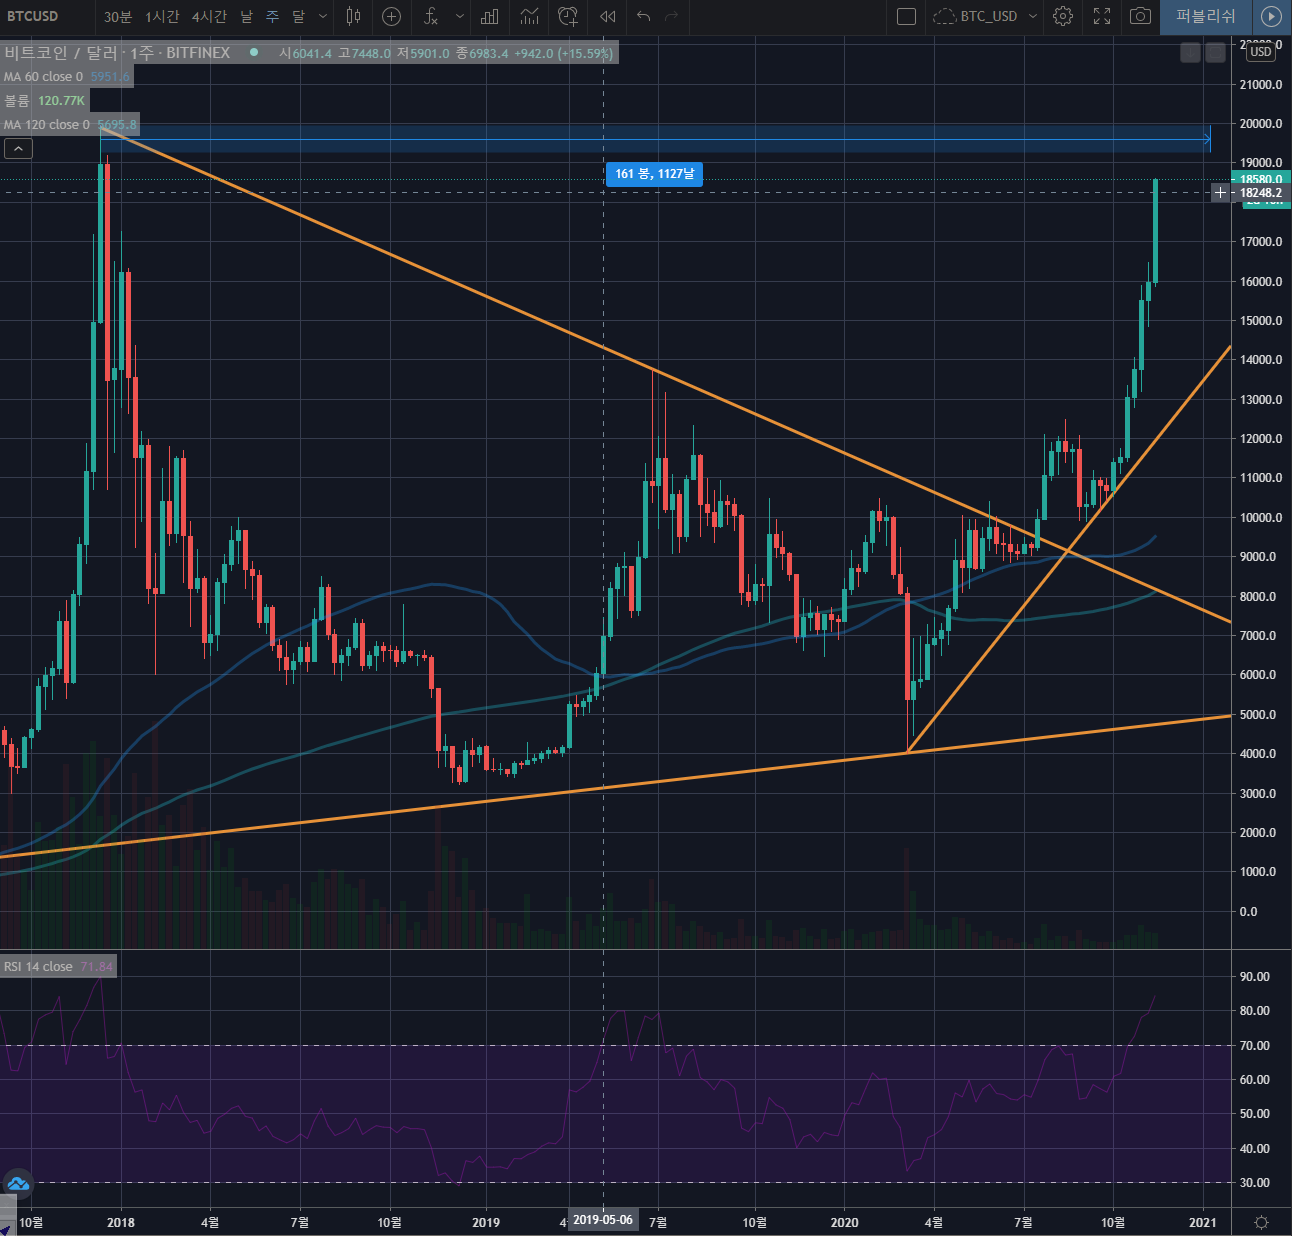
Task: Click the TradingView cloud logo on chart
Action: pos(17,1184)
